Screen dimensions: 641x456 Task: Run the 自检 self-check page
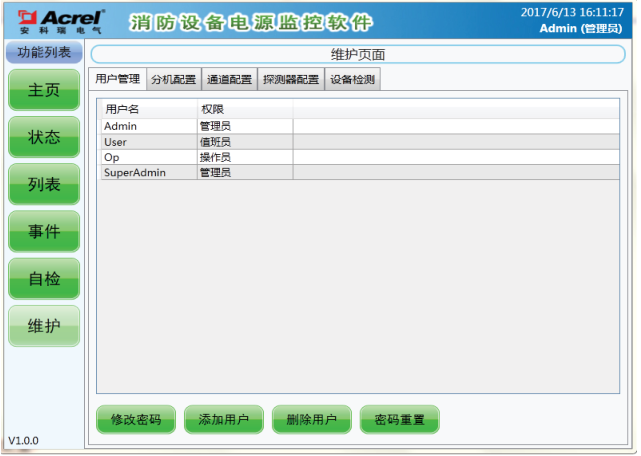[x=44, y=279]
